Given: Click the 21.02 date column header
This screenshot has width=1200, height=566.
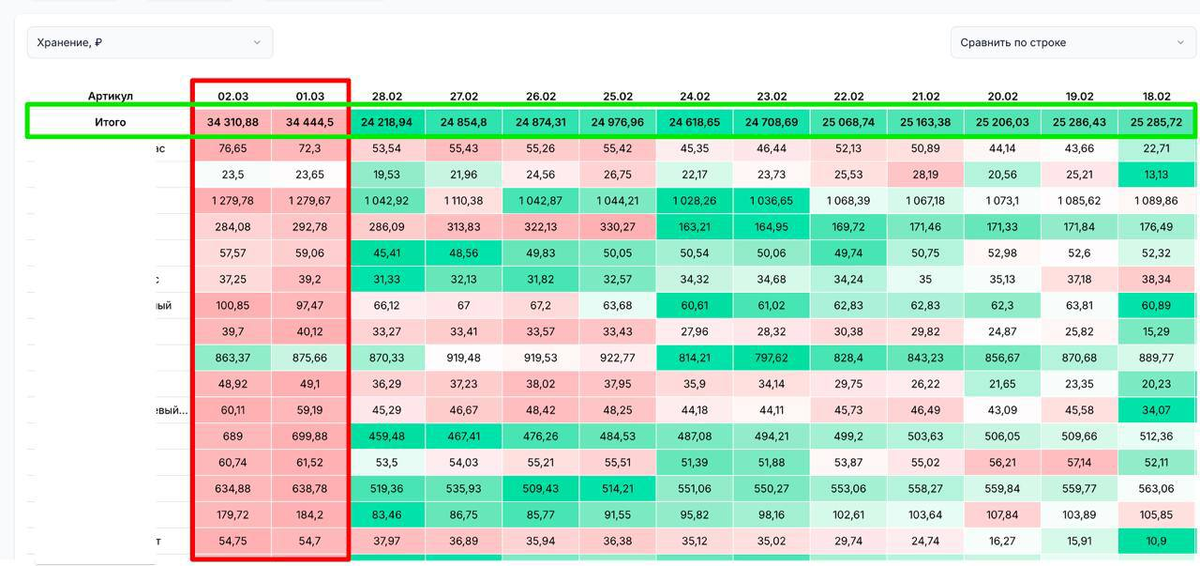Looking at the screenshot, I should tap(926, 96).
